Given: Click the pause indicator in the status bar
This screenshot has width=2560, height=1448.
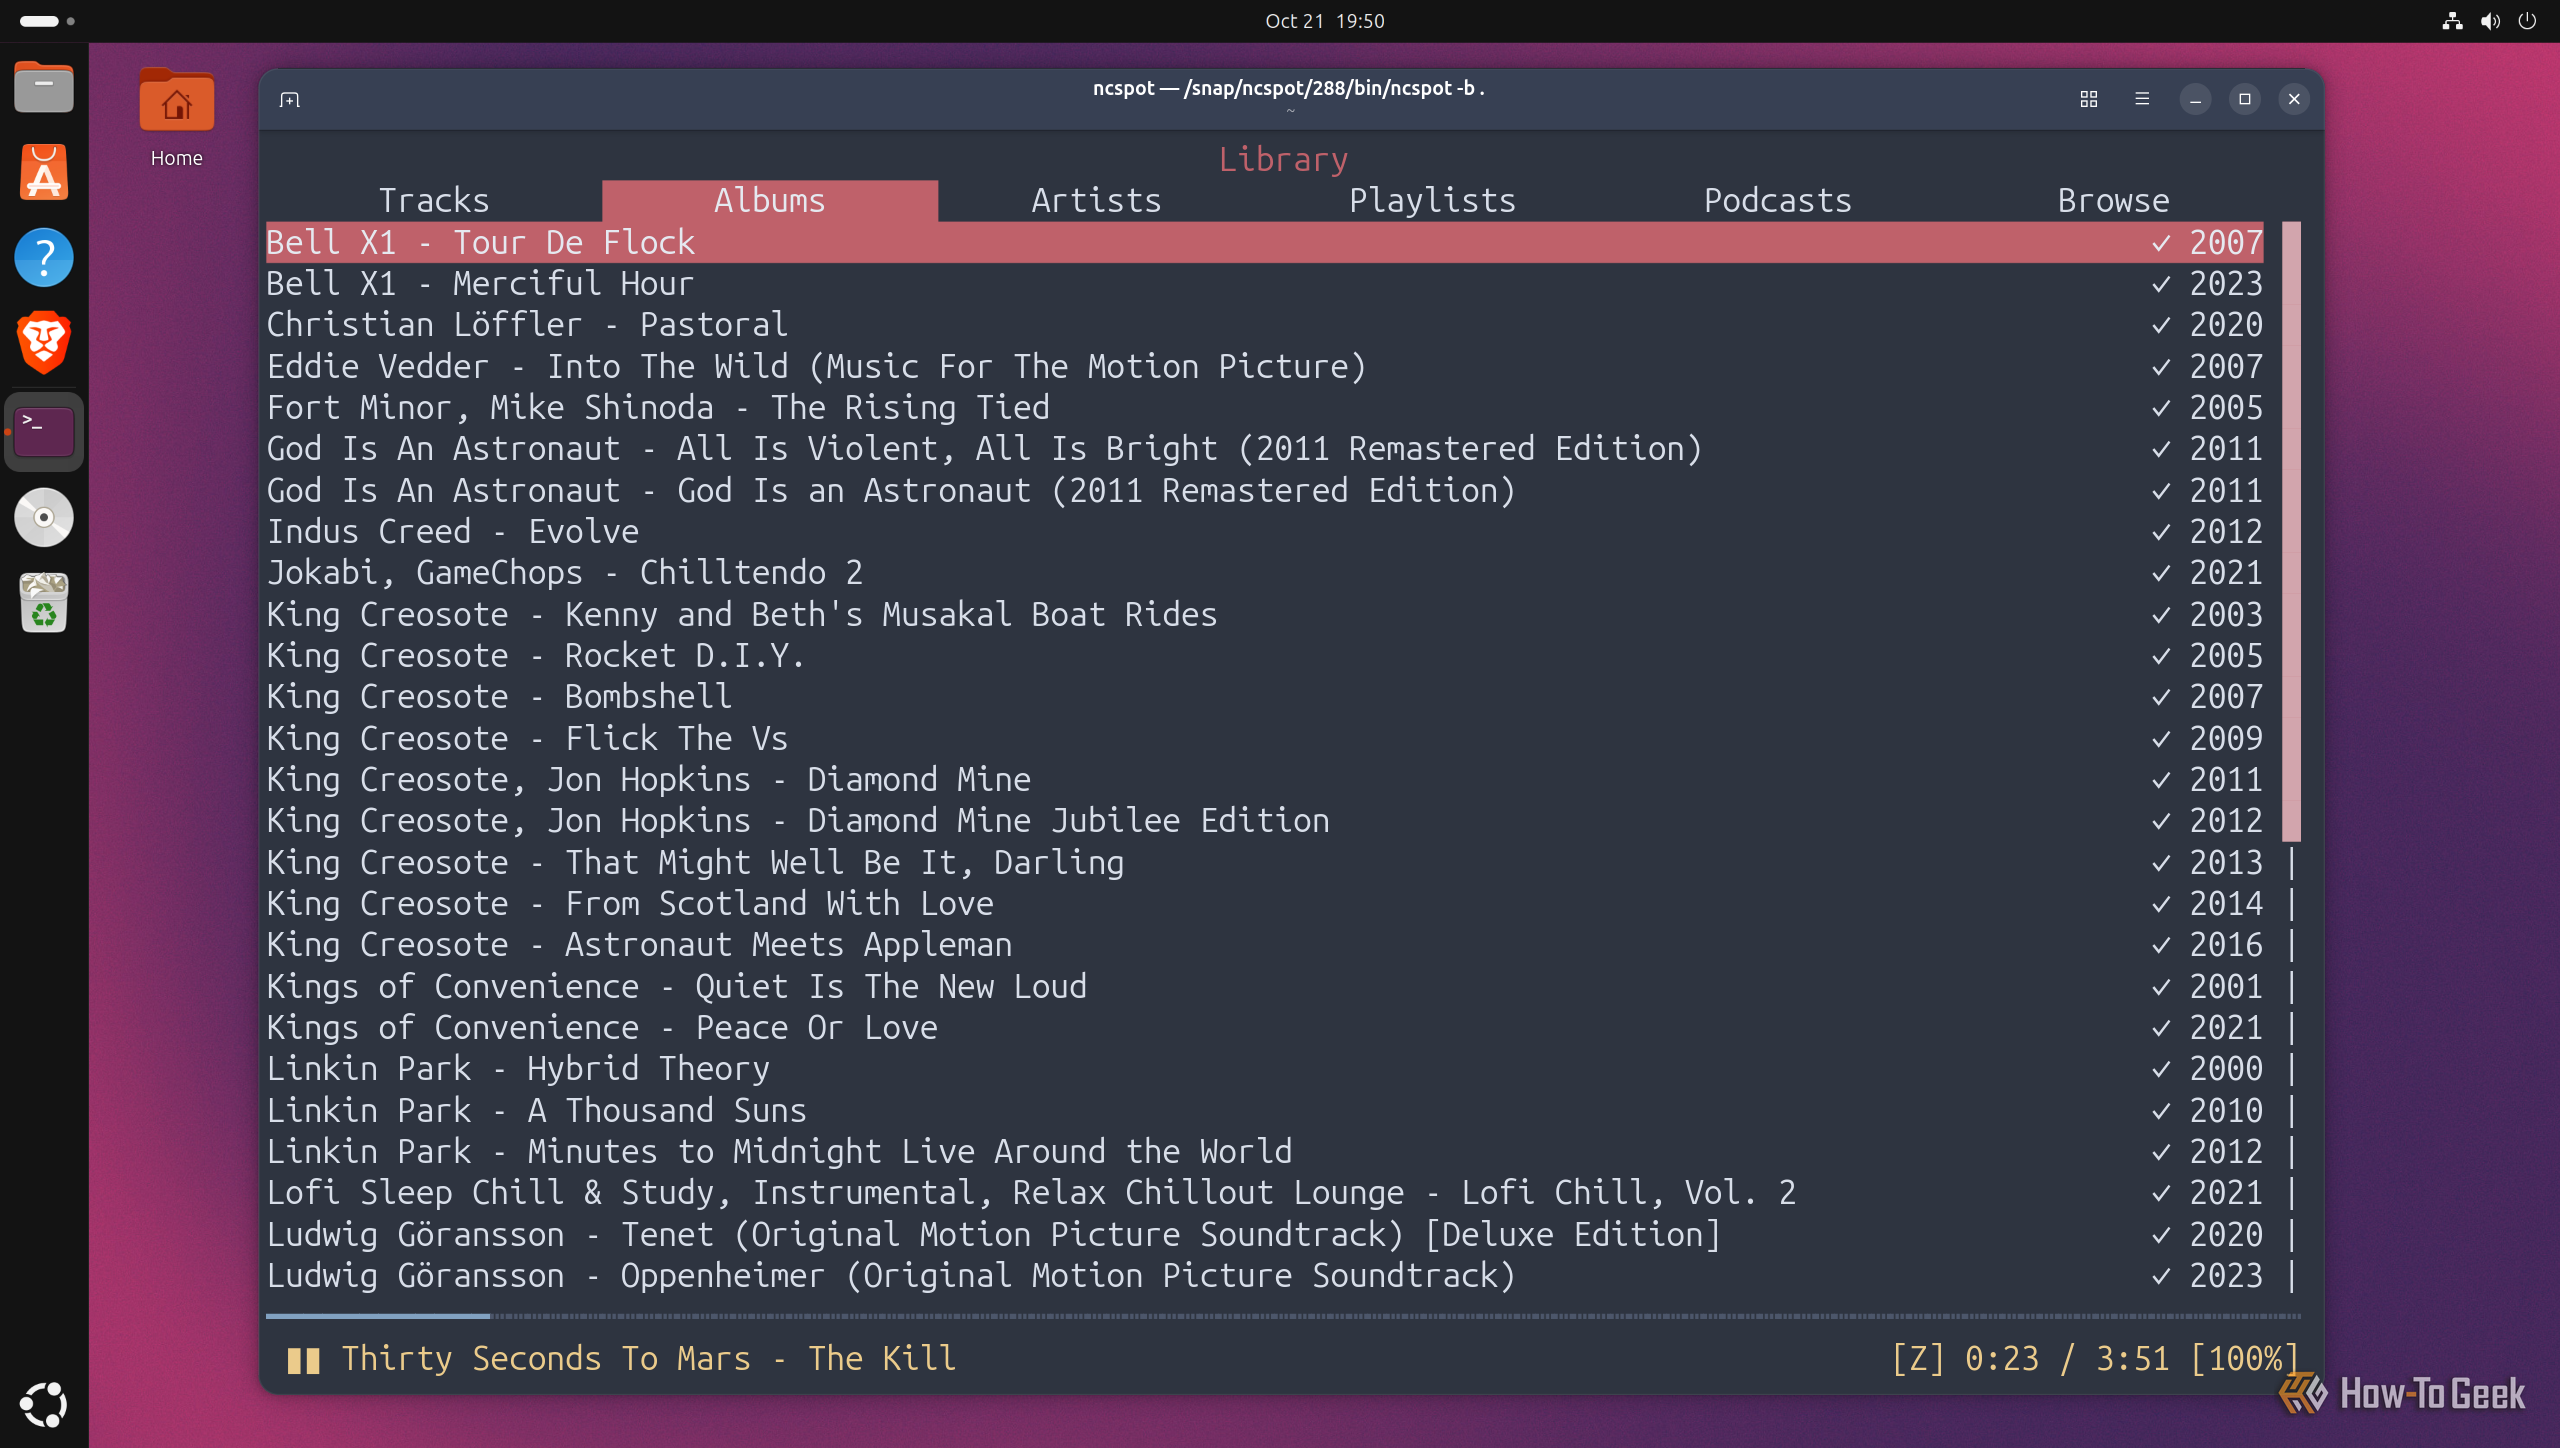Looking at the screenshot, I should pos(304,1360).
